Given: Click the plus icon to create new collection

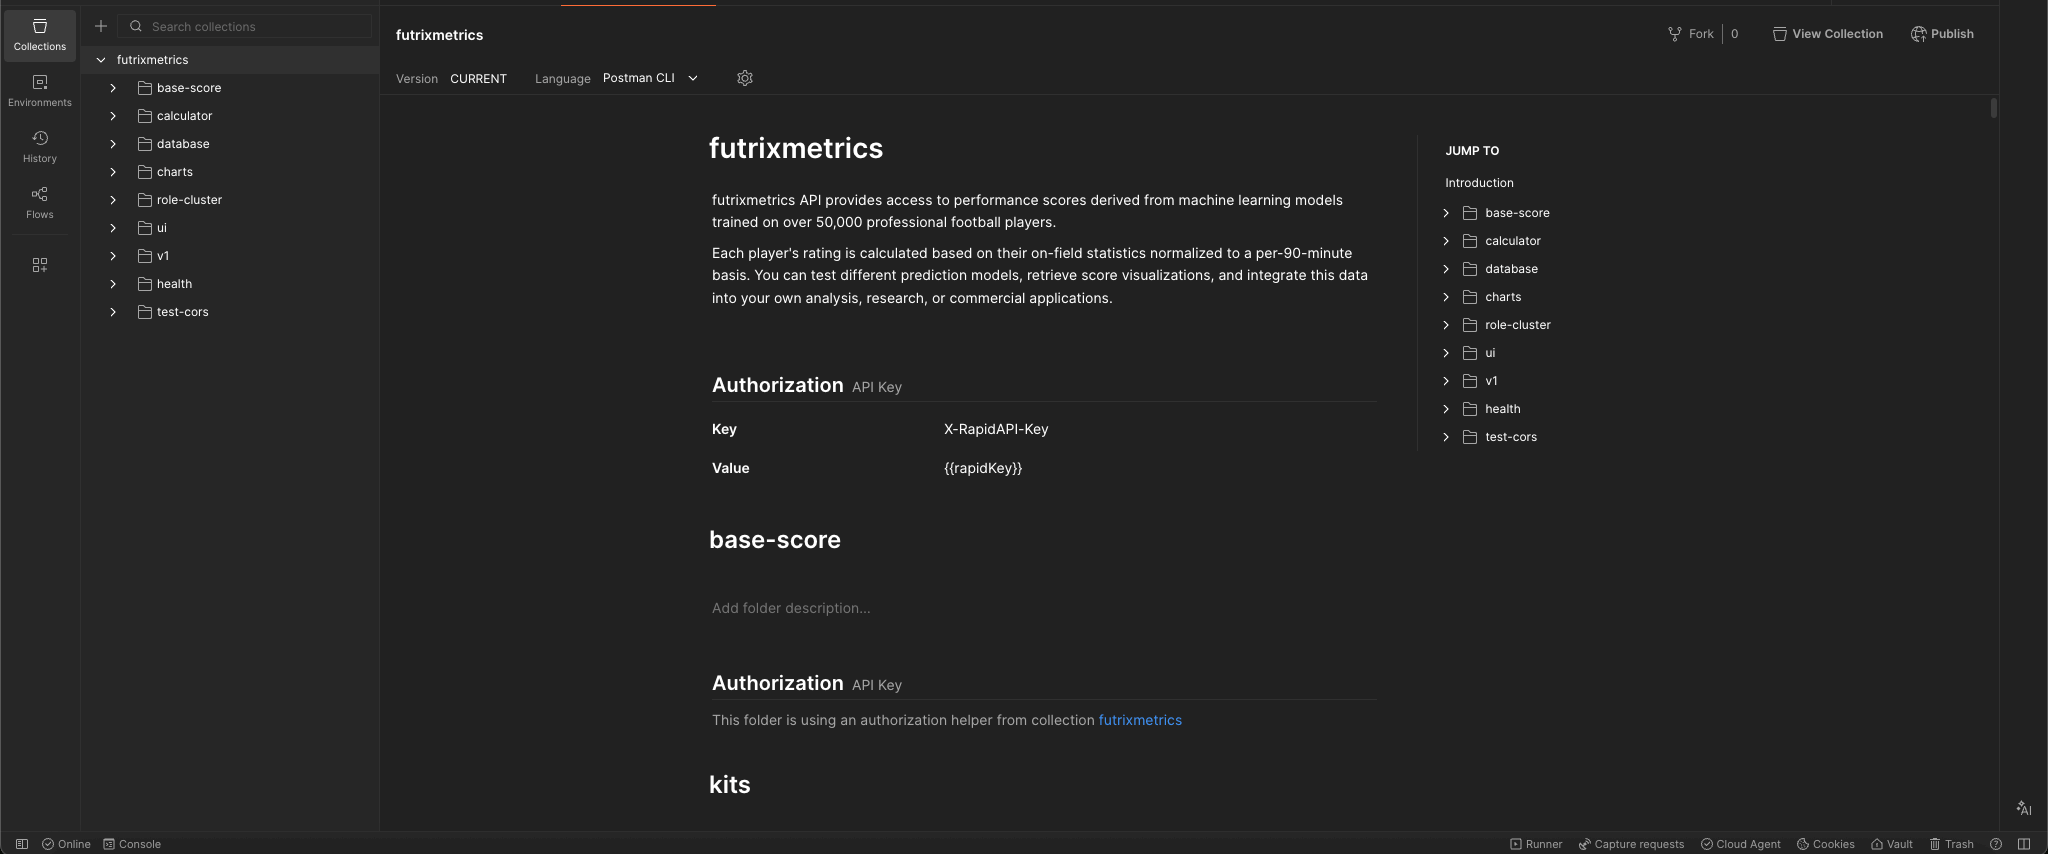Looking at the screenshot, I should point(101,26).
